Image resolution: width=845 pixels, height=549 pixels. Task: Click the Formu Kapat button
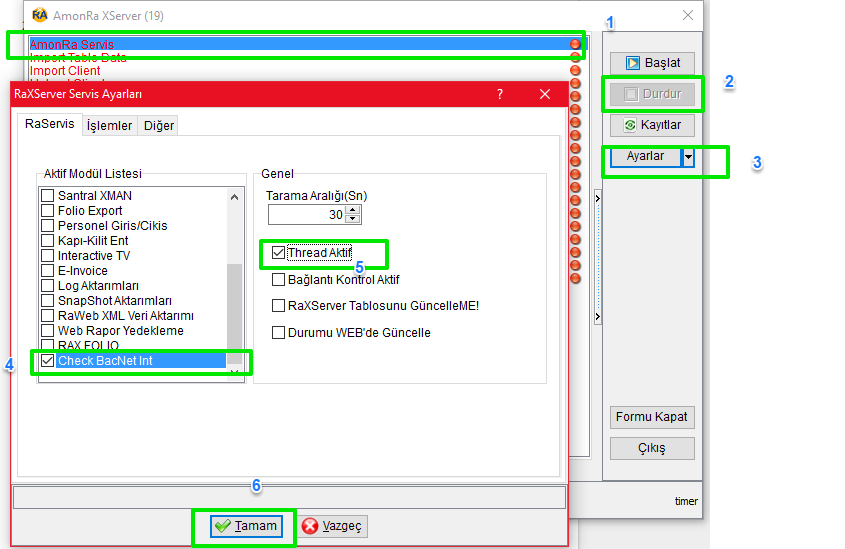[652, 417]
